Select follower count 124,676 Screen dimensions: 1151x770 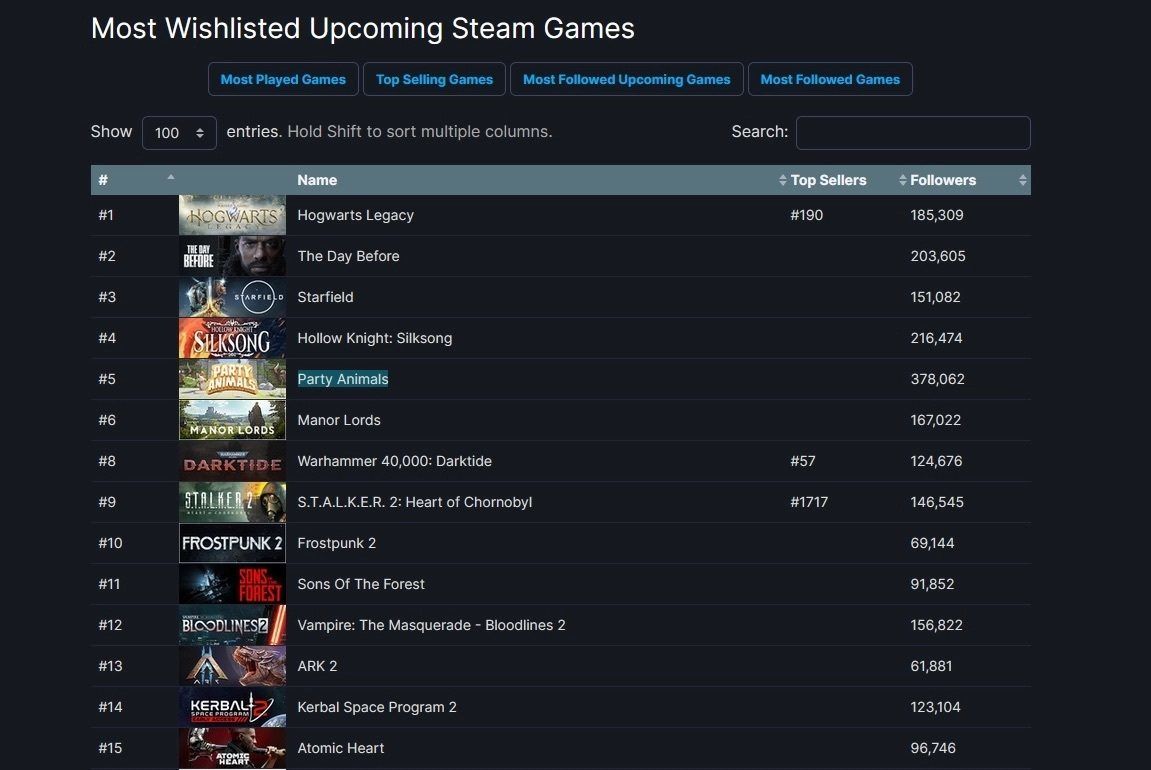[936, 461]
